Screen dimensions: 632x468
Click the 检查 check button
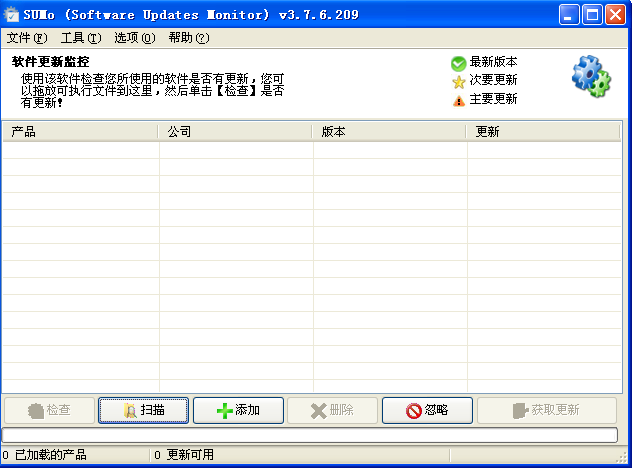(x=49, y=410)
